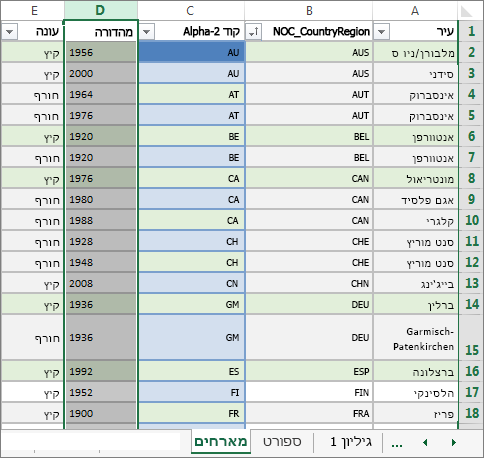Select row 15 header
The image size is (484, 458).
[471, 337]
